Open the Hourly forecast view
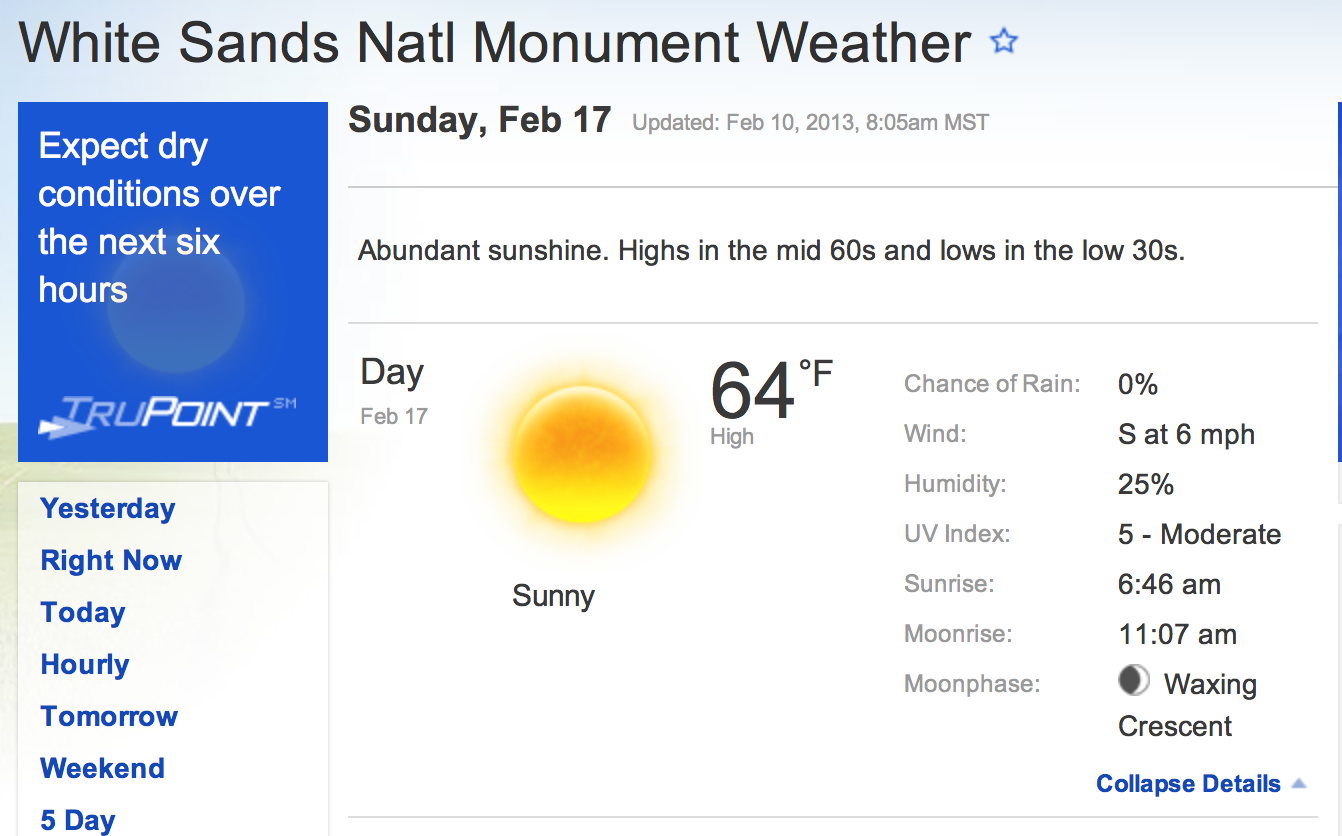The width and height of the screenshot is (1342, 836). point(85,664)
